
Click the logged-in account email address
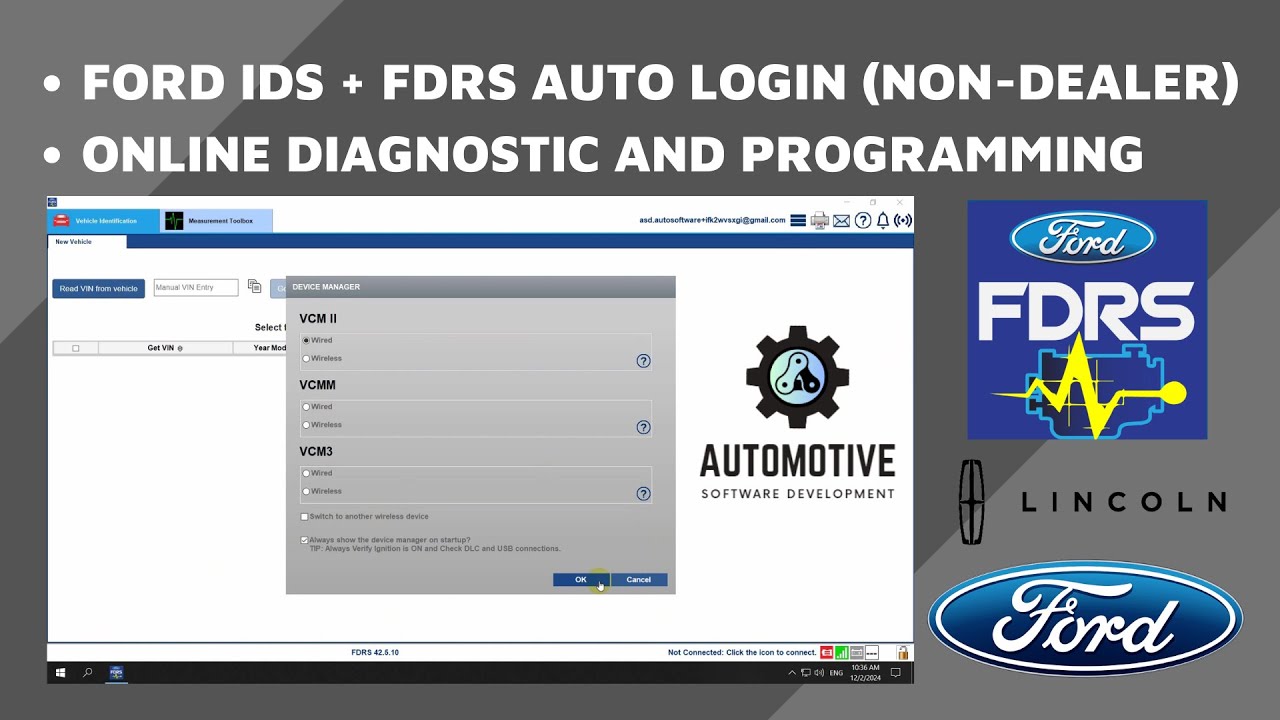click(x=712, y=220)
